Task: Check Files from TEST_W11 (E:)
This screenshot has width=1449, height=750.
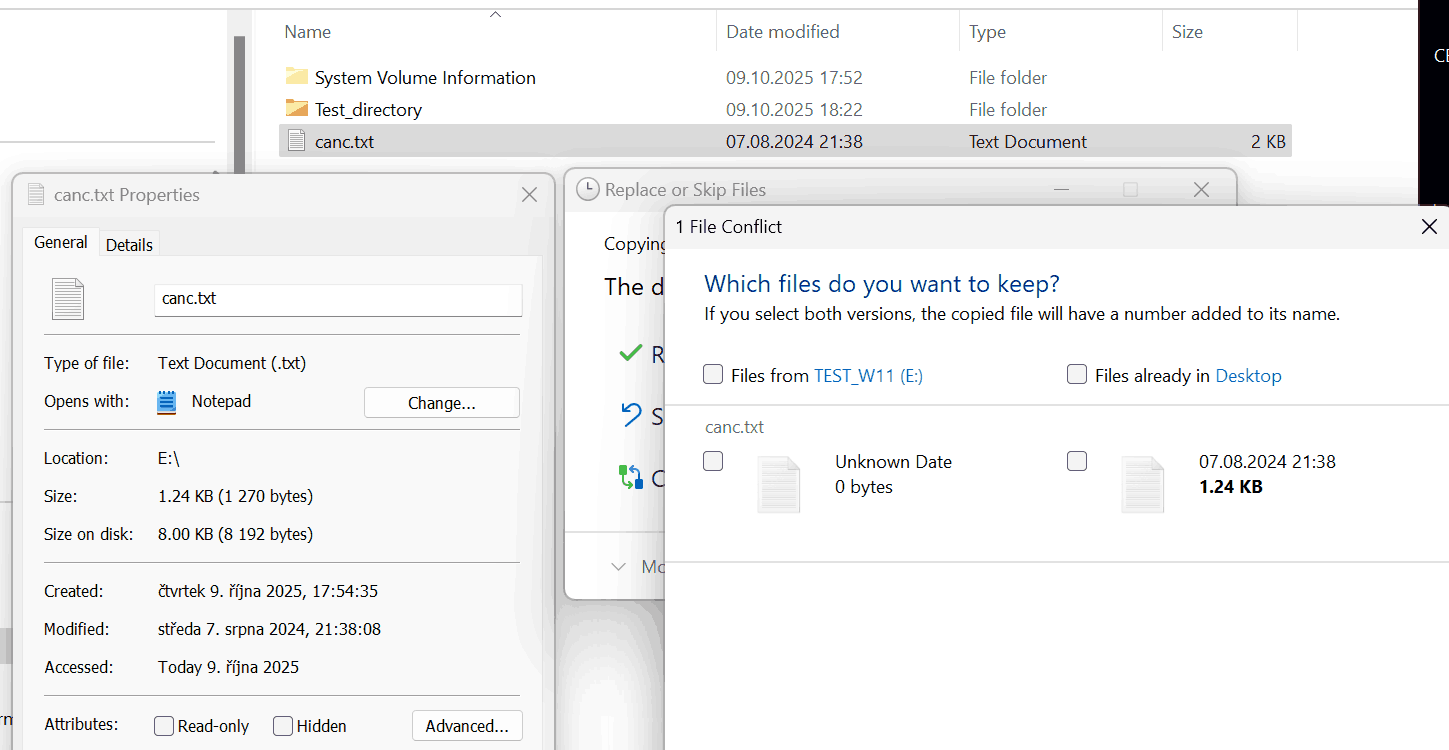Action: (x=713, y=374)
